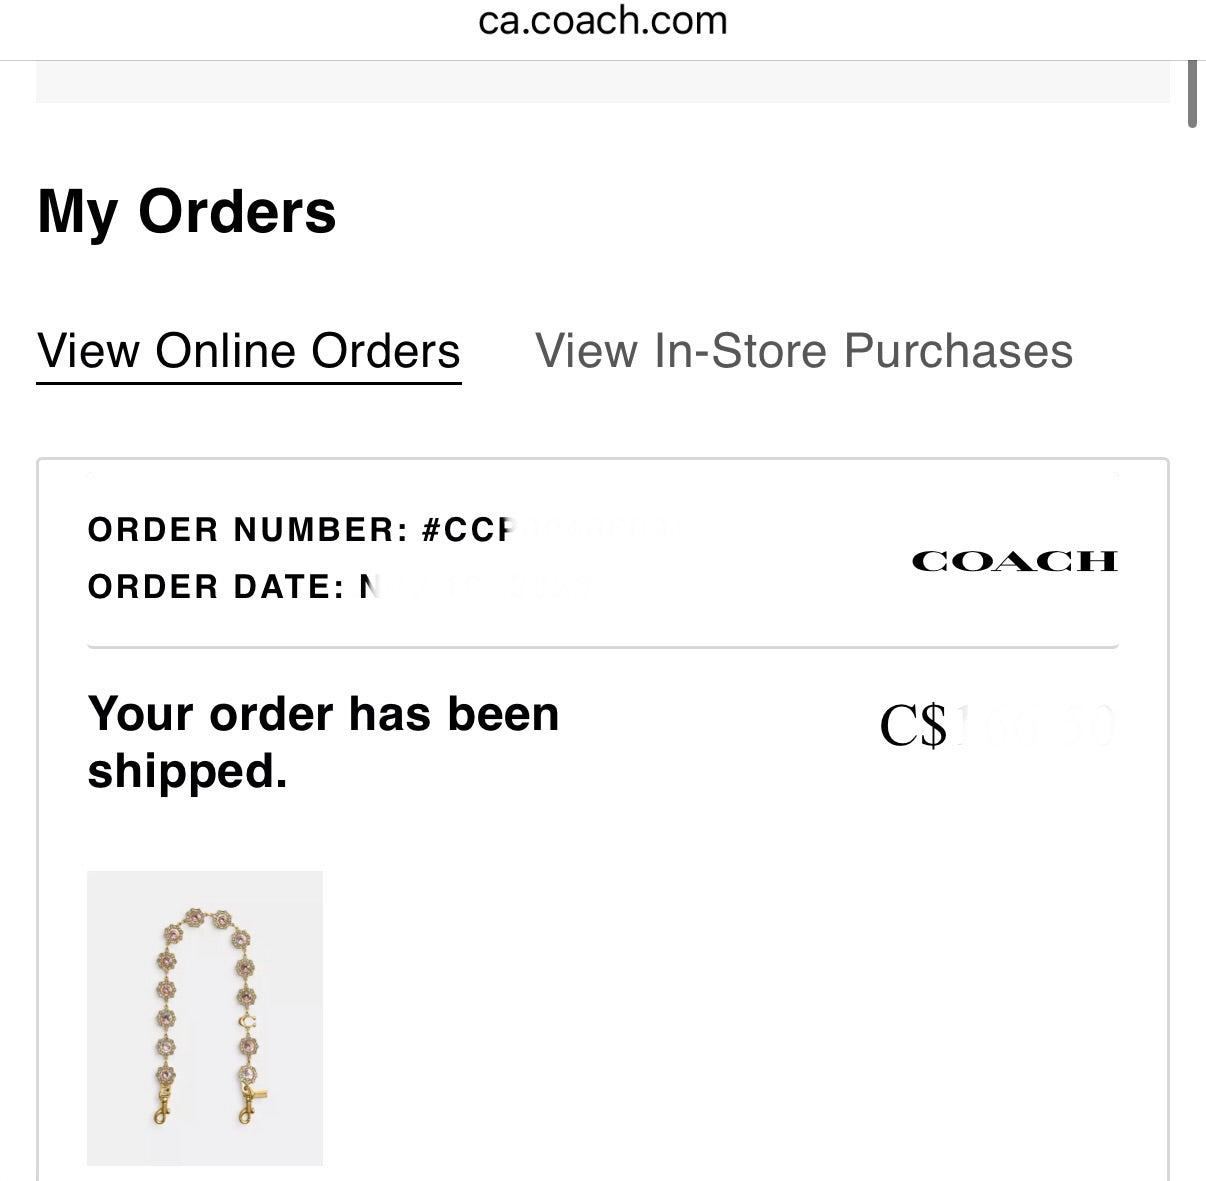Click the My Orders page heading
Image resolution: width=1206 pixels, height=1181 pixels.
click(x=186, y=211)
